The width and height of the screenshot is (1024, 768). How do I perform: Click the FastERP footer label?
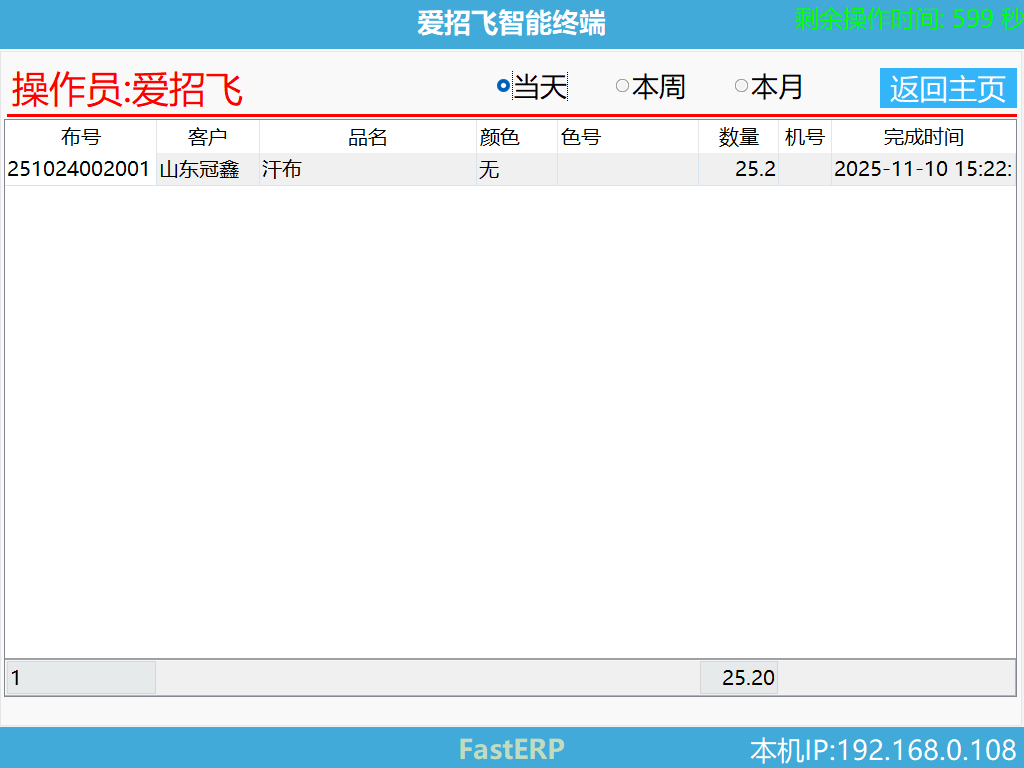[510, 749]
